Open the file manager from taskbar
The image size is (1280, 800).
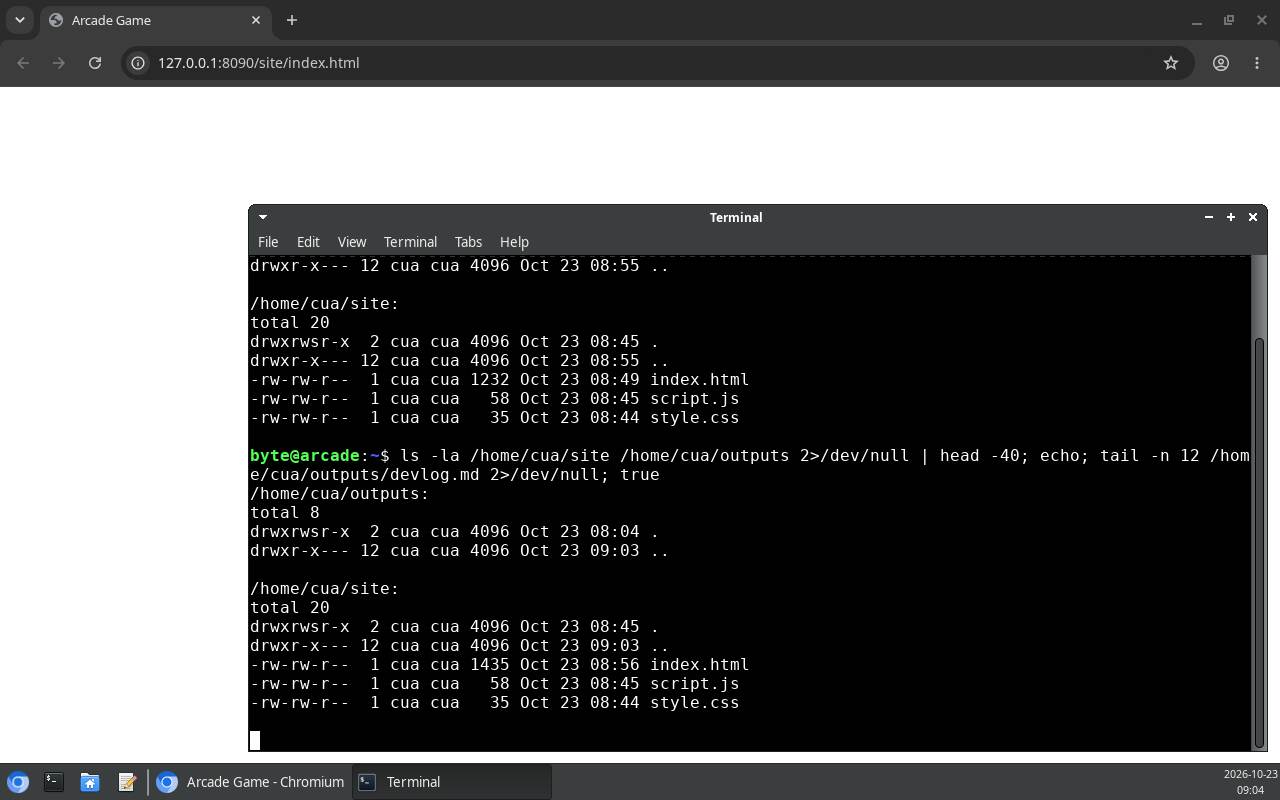click(x=90, y=782)
